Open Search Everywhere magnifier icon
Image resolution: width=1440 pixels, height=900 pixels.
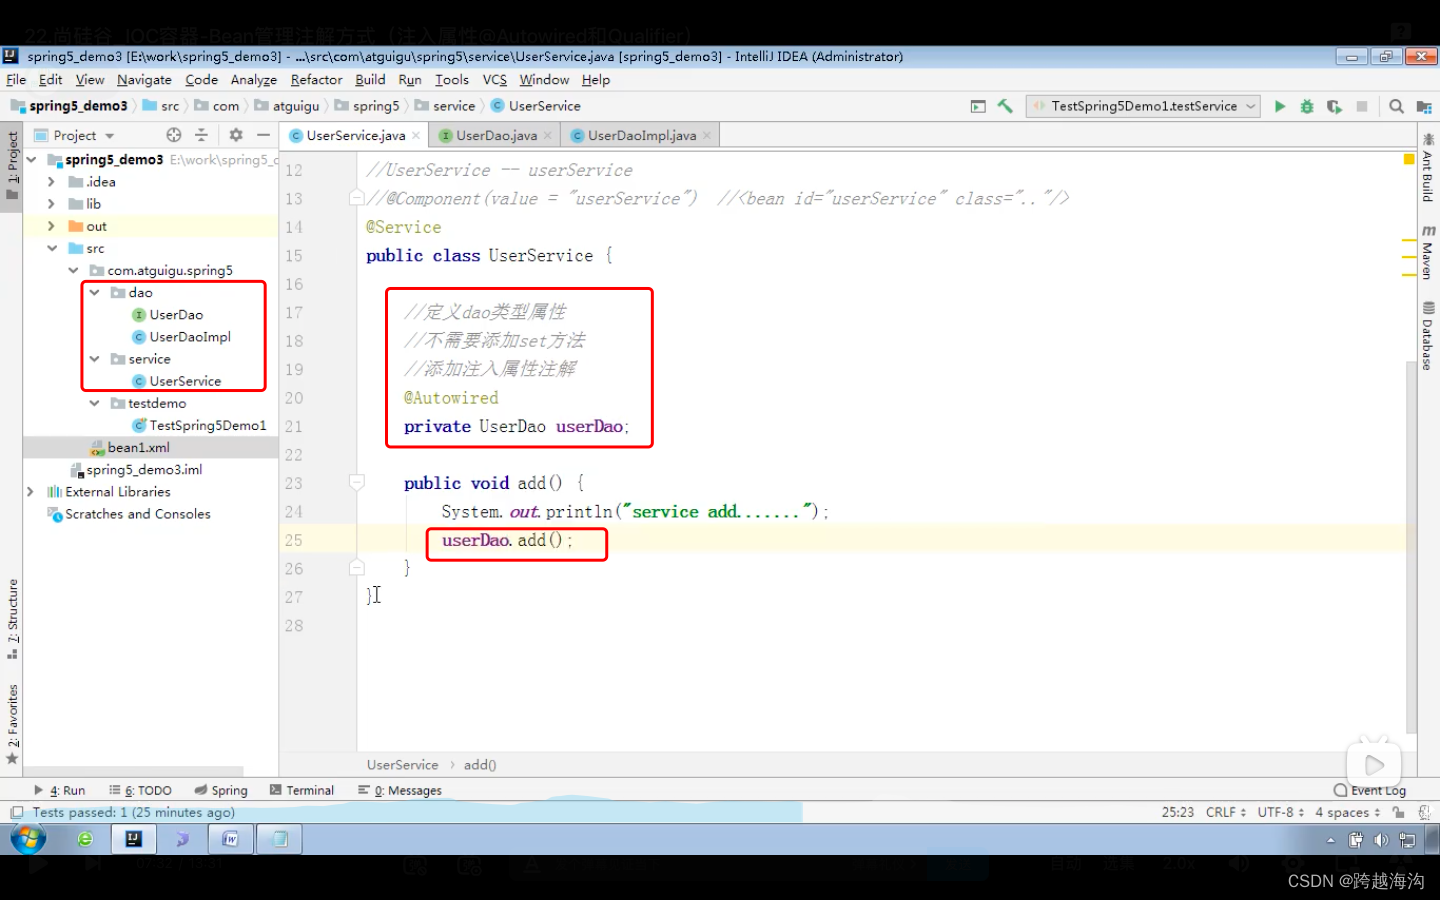point(1396,106)
